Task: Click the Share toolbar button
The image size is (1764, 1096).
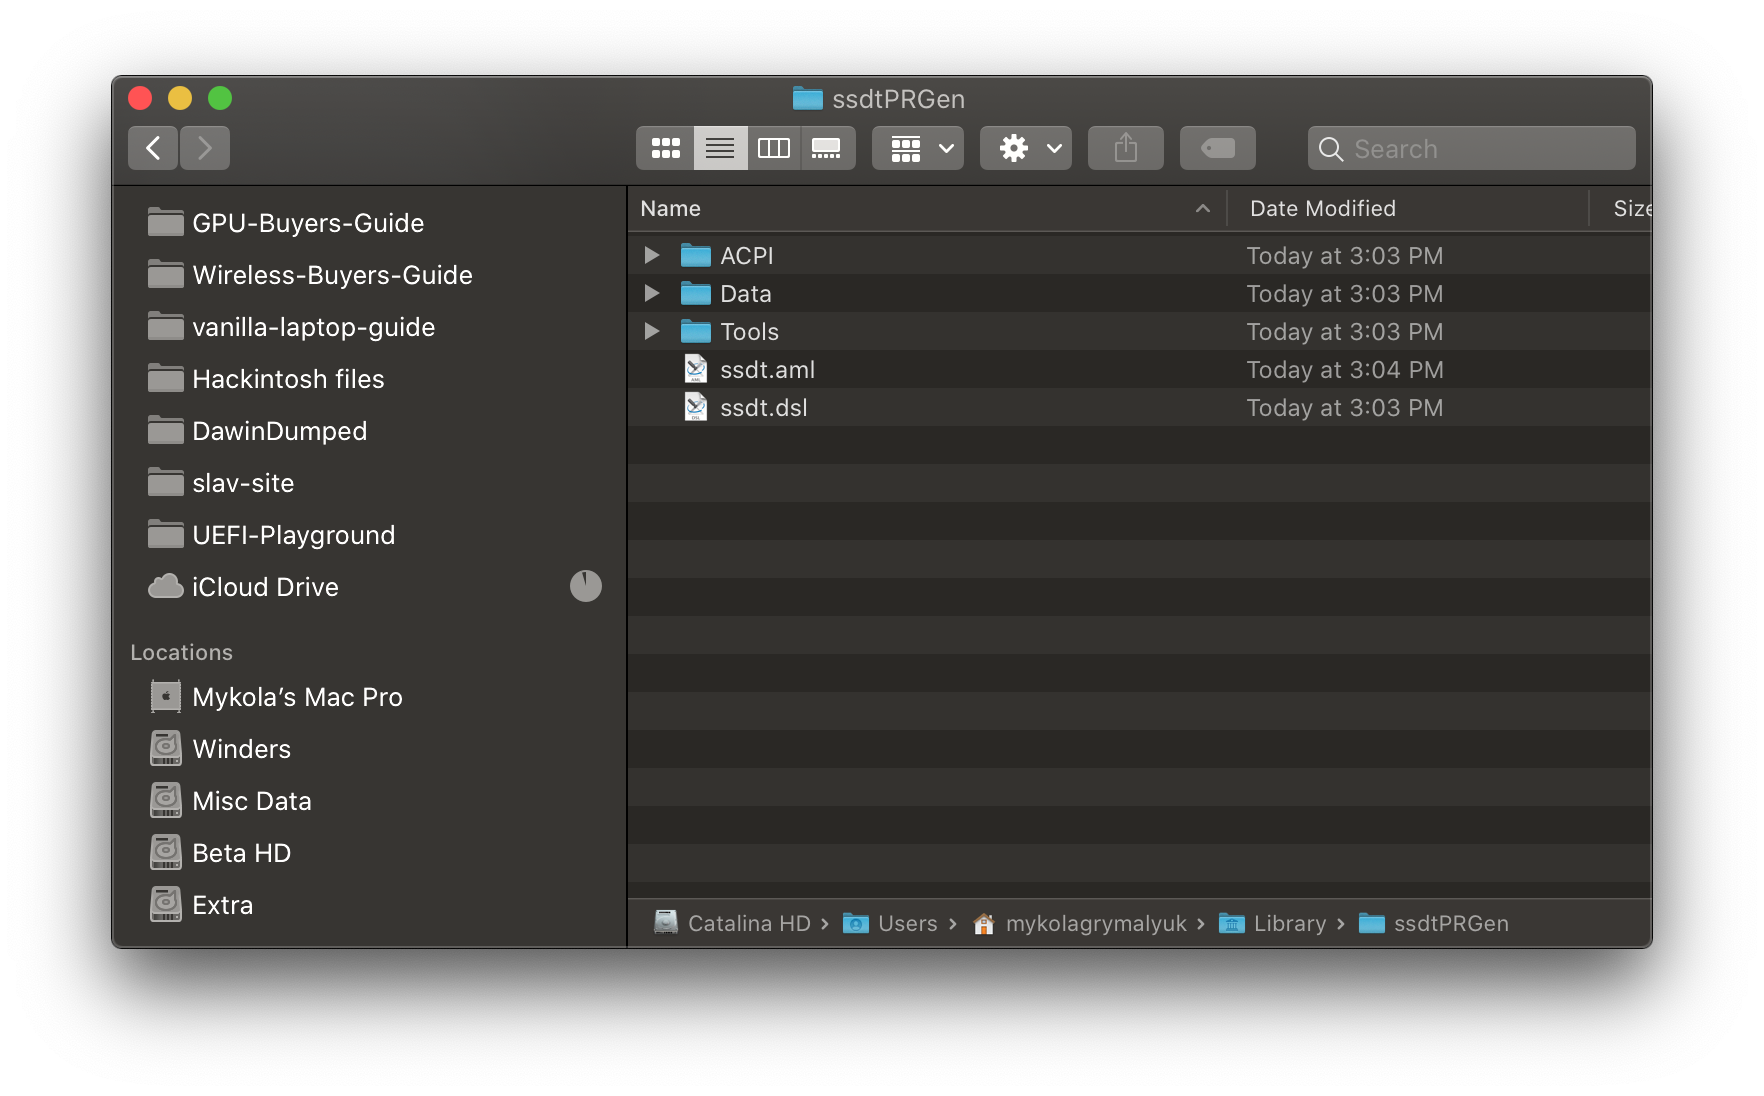Action: 1126,149
